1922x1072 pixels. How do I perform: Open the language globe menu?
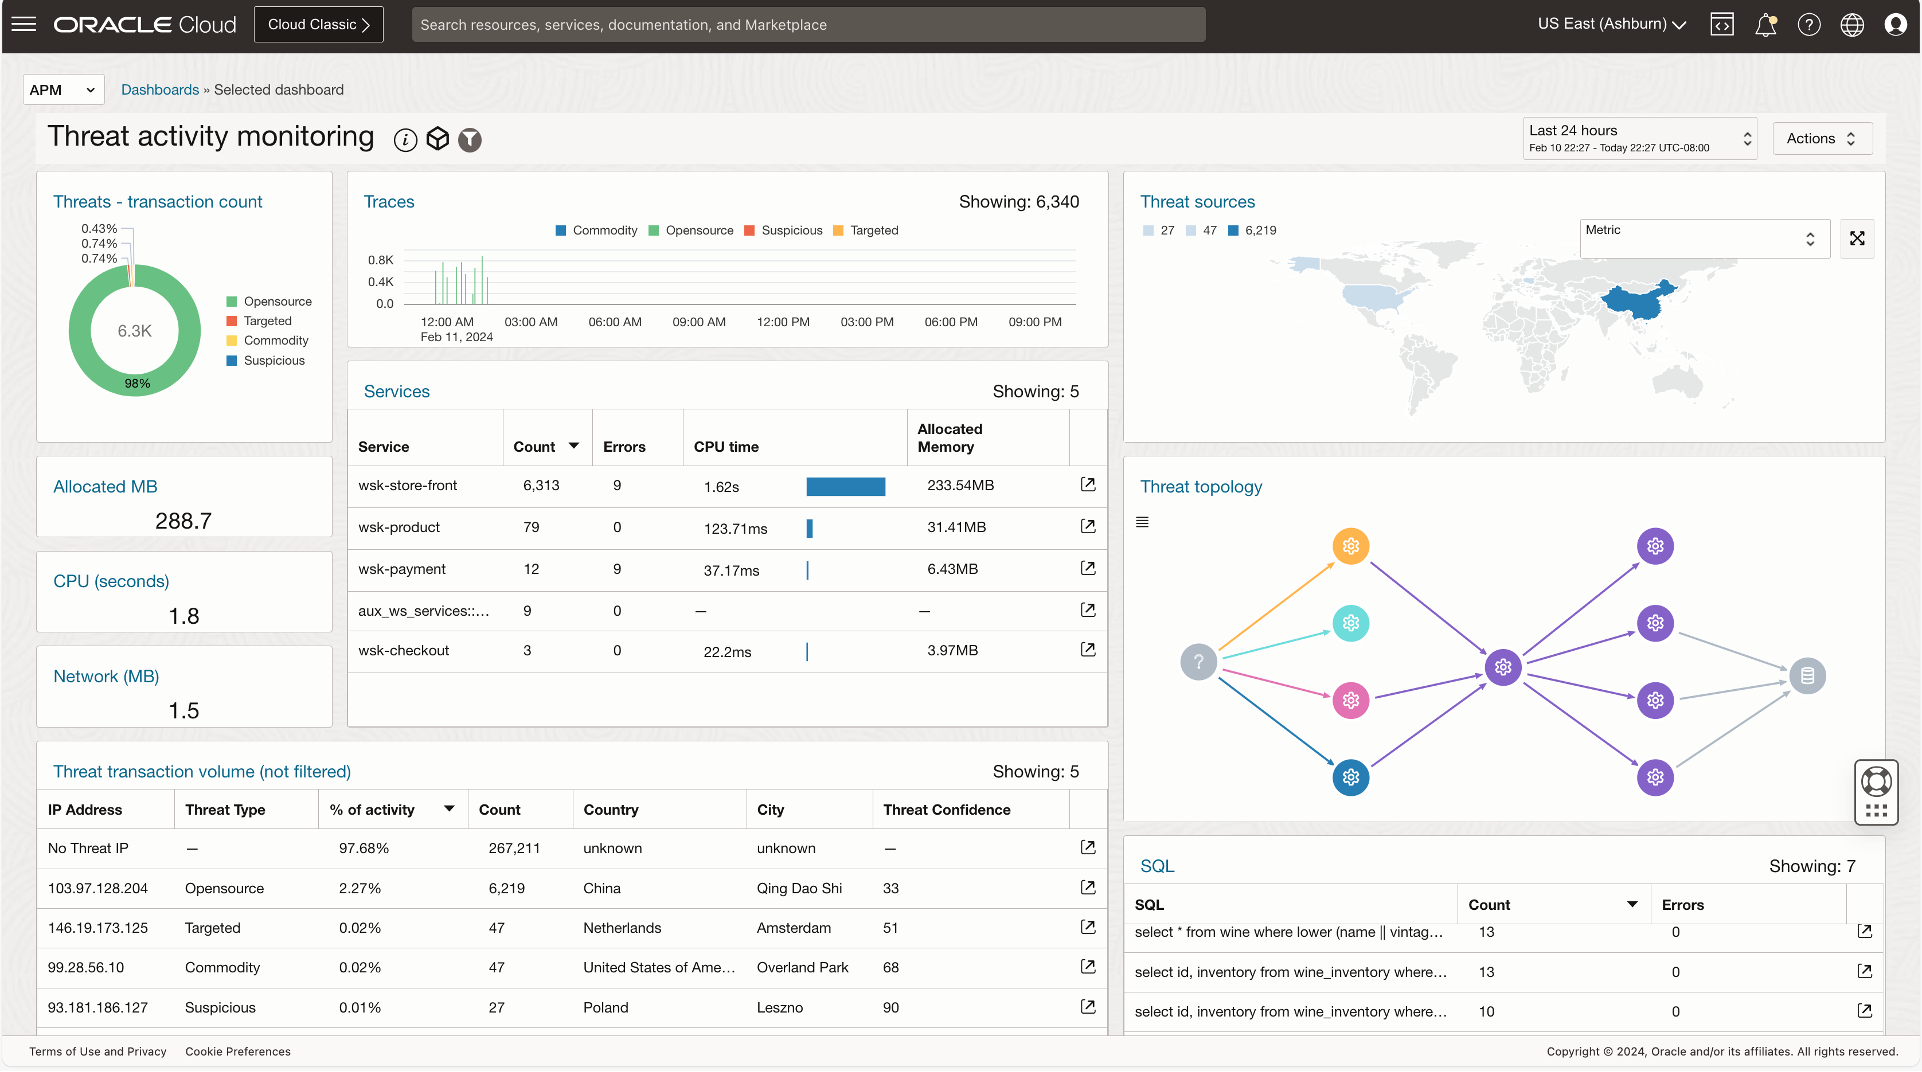(x=1852, y=24)
